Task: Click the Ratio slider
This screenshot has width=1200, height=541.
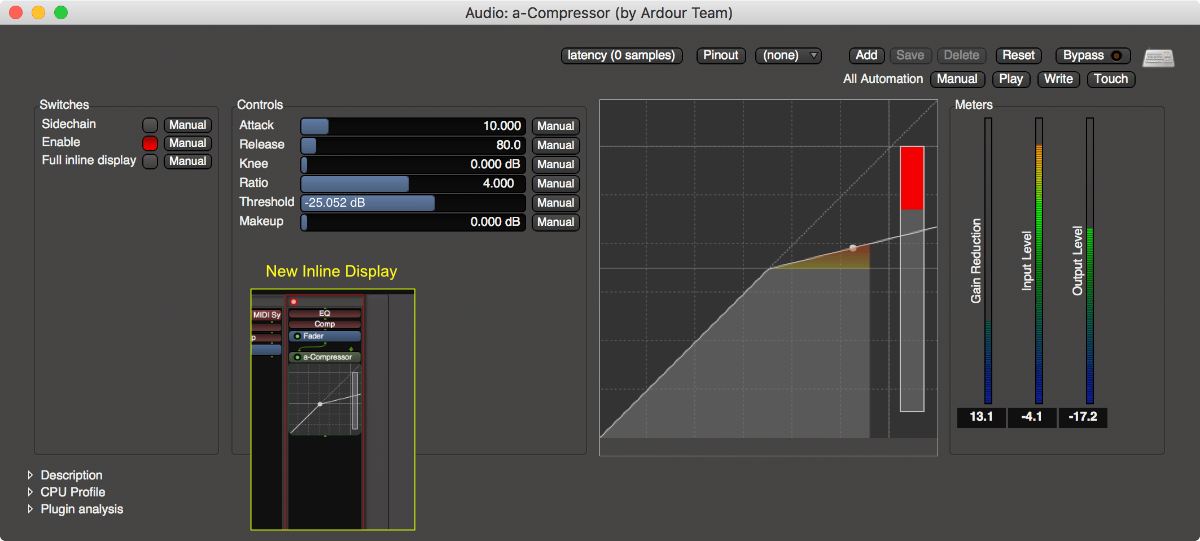Action: [413, 184]
